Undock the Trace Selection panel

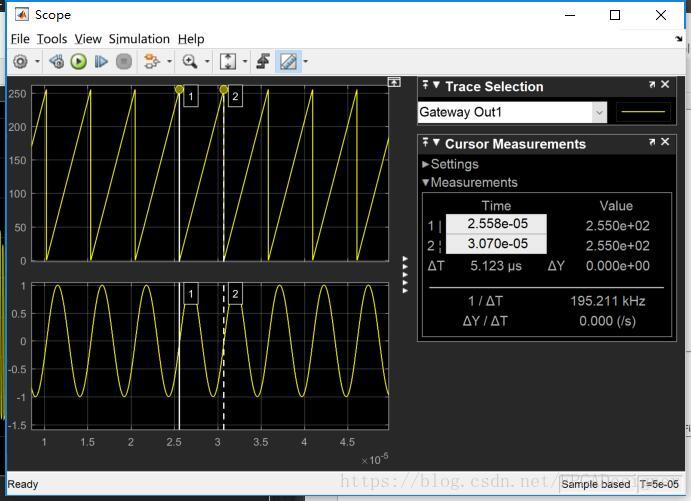(x=652, y=84)
